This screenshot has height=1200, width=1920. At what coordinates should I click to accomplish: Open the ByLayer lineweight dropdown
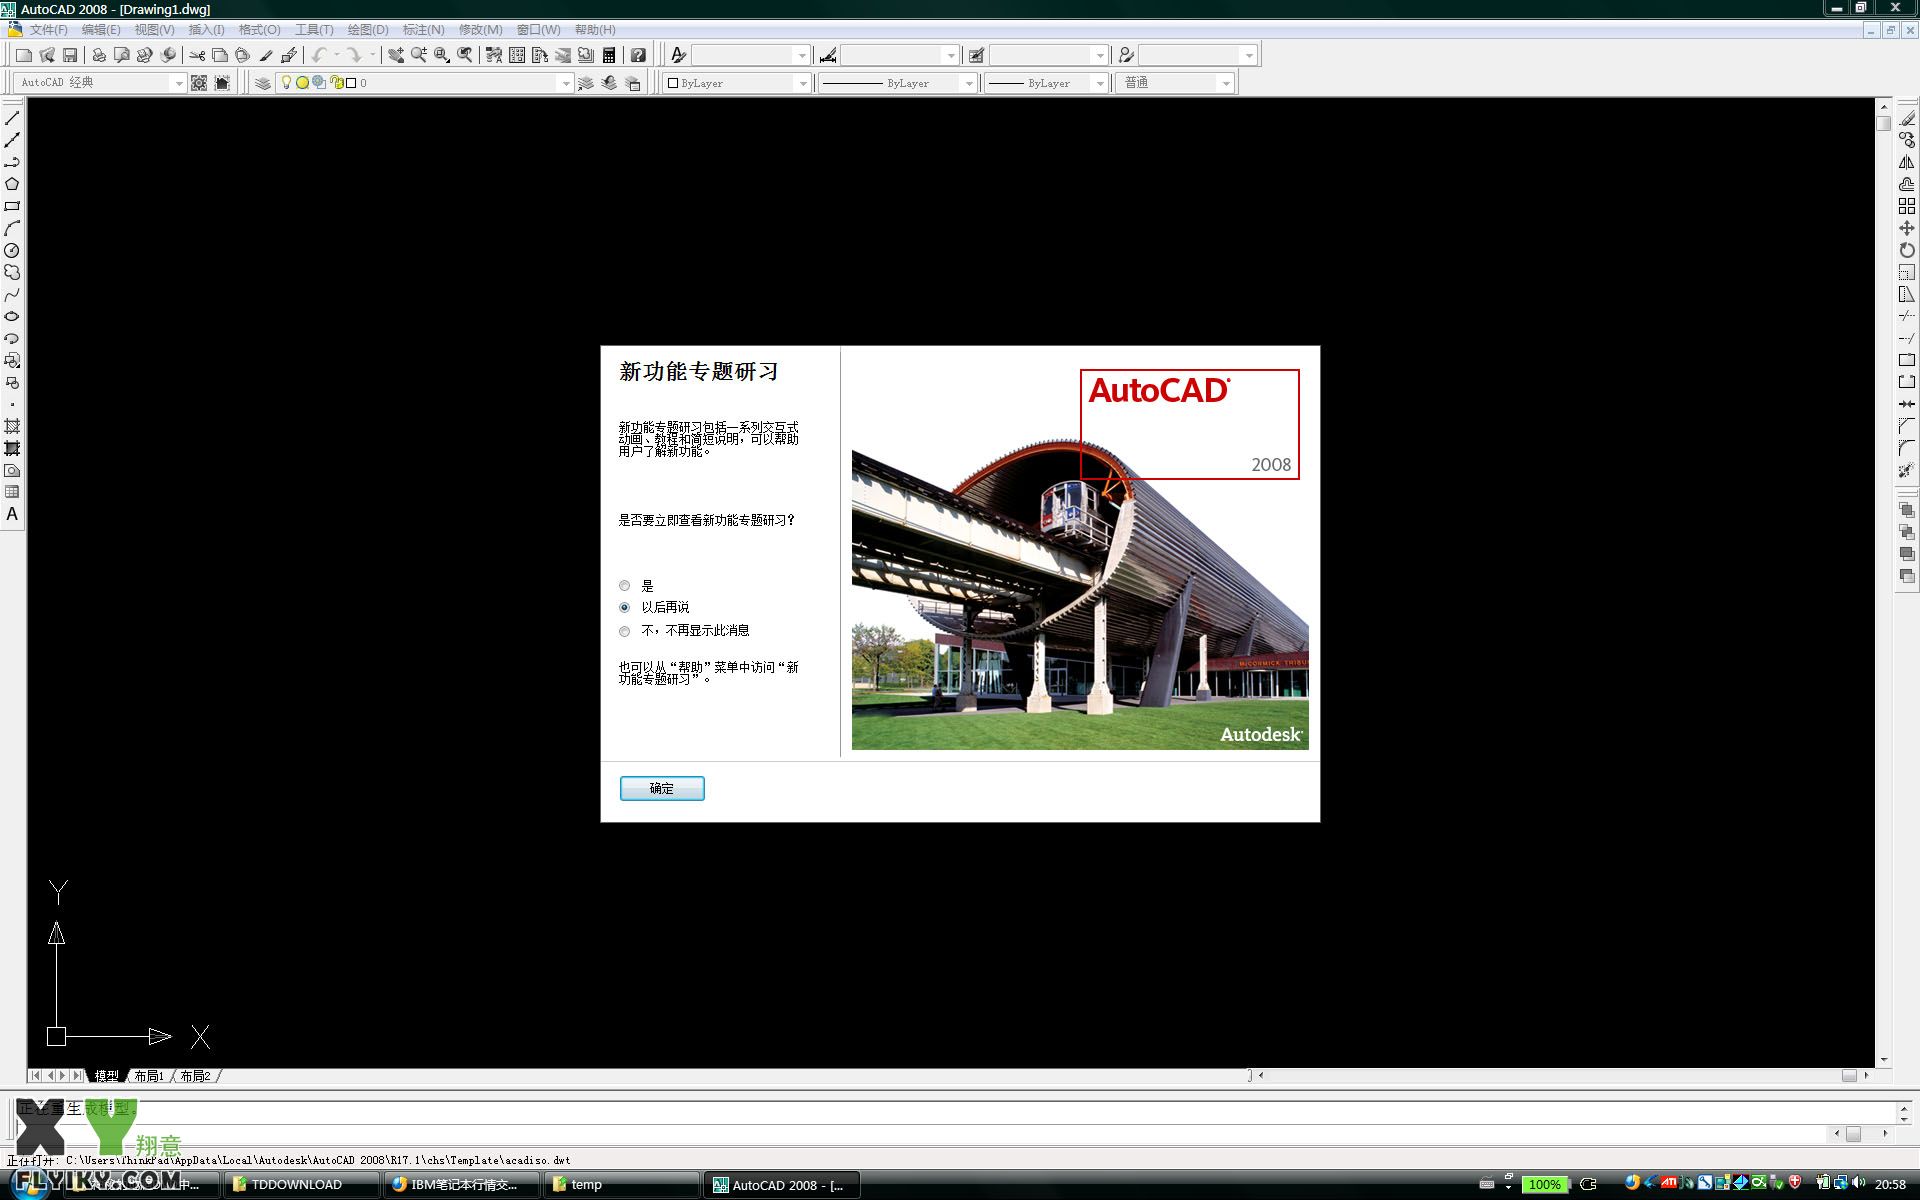tap(1099, 83)
